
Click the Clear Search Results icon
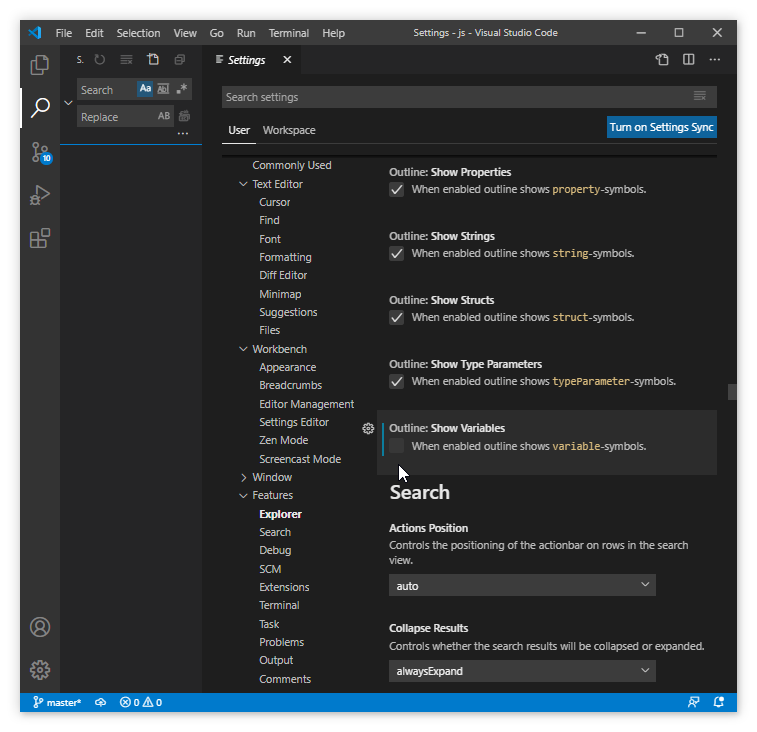(x=126, y=59)
